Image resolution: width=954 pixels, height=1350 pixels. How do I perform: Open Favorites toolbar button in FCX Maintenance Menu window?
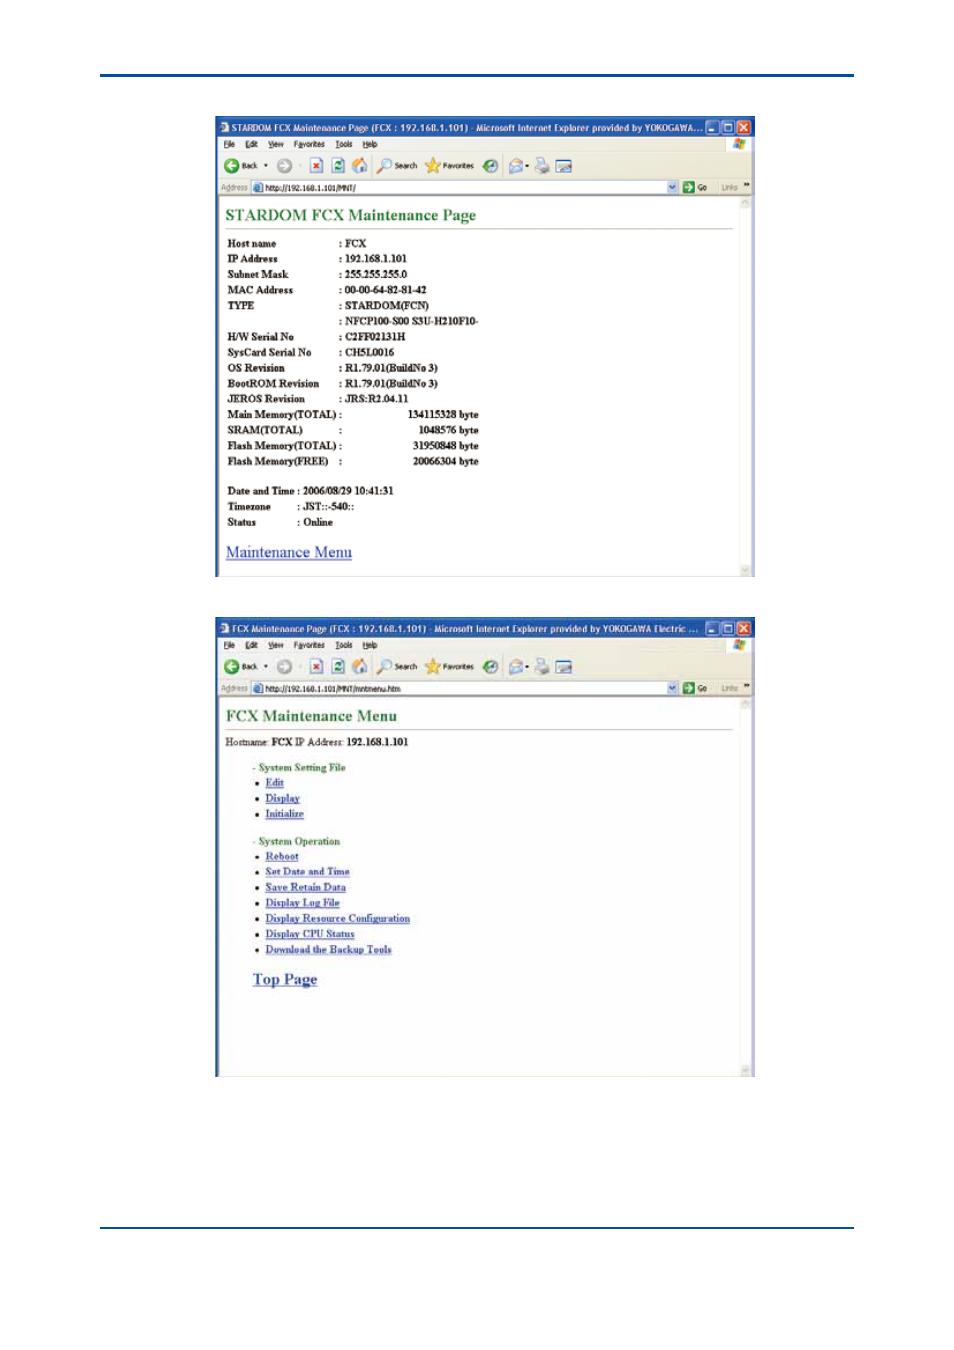coord(450,667)
